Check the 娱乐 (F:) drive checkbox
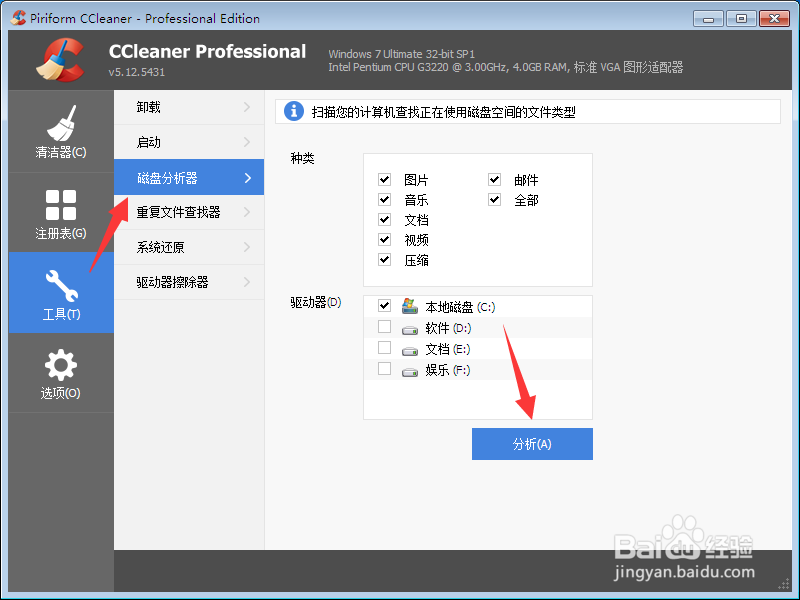The height and width of the screenshot is (600, 800). [x=385, y=368]
